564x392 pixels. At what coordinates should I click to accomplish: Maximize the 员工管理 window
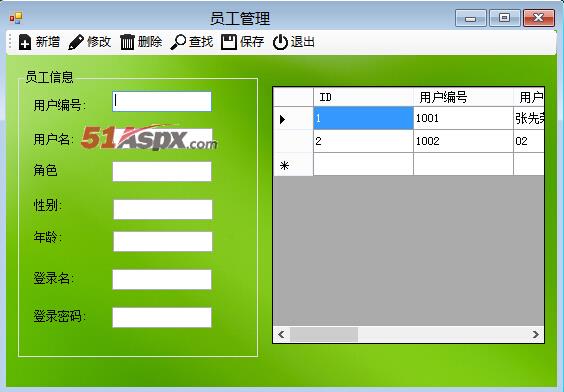505,18
